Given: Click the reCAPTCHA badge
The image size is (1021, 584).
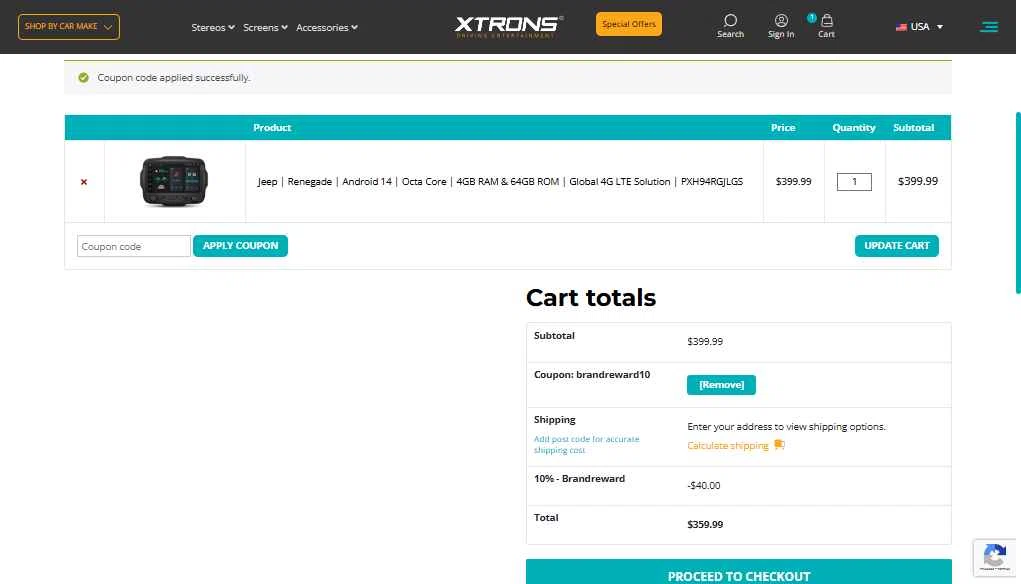Looking at the screenshot, I should pos(994,557).
